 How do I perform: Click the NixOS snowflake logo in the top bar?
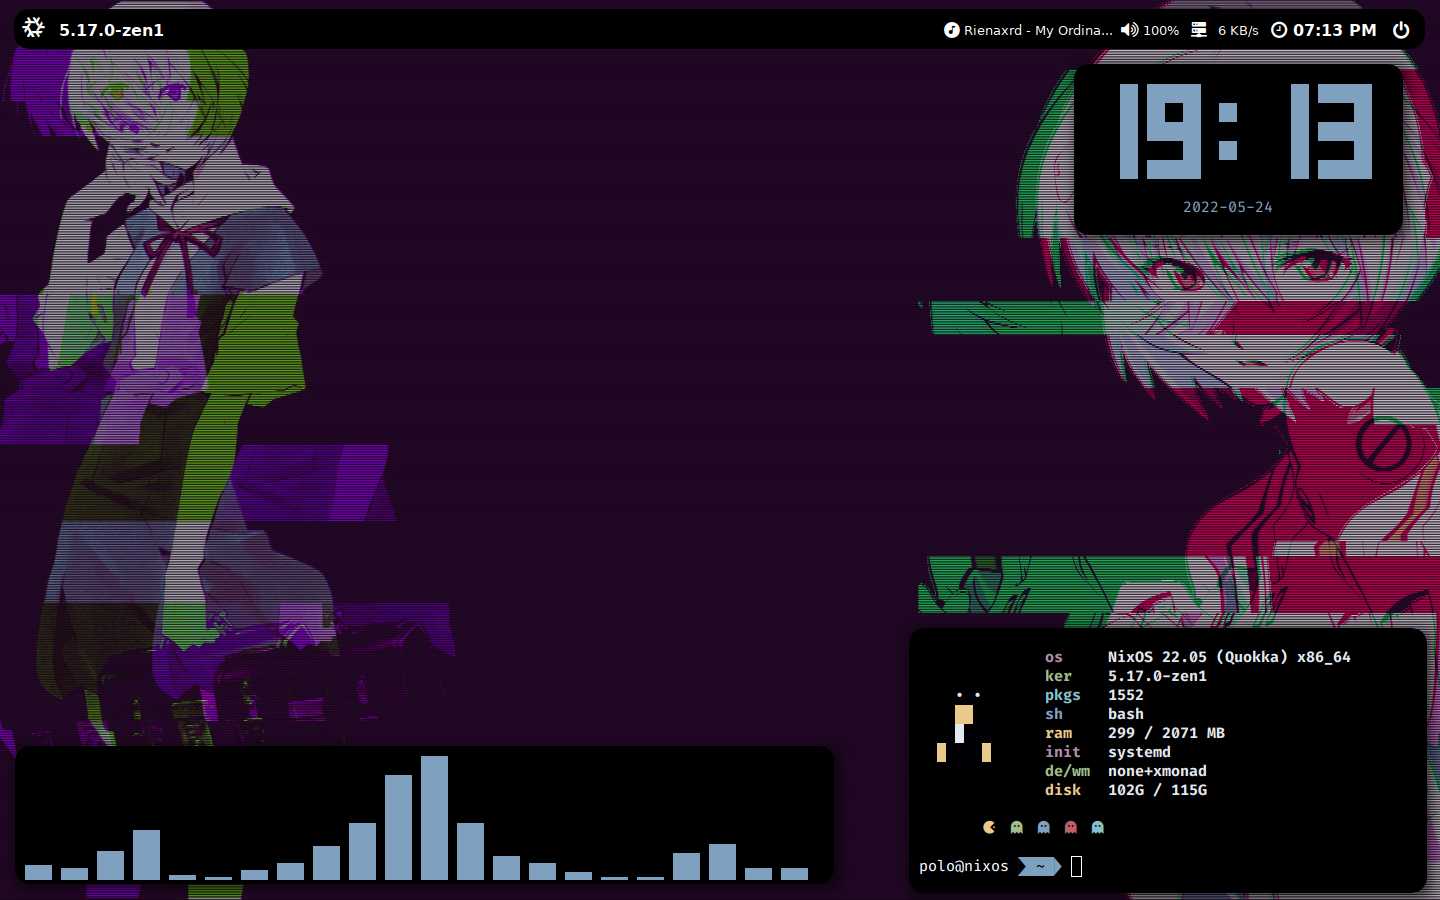pyautogui.click(x=33, y=28)
